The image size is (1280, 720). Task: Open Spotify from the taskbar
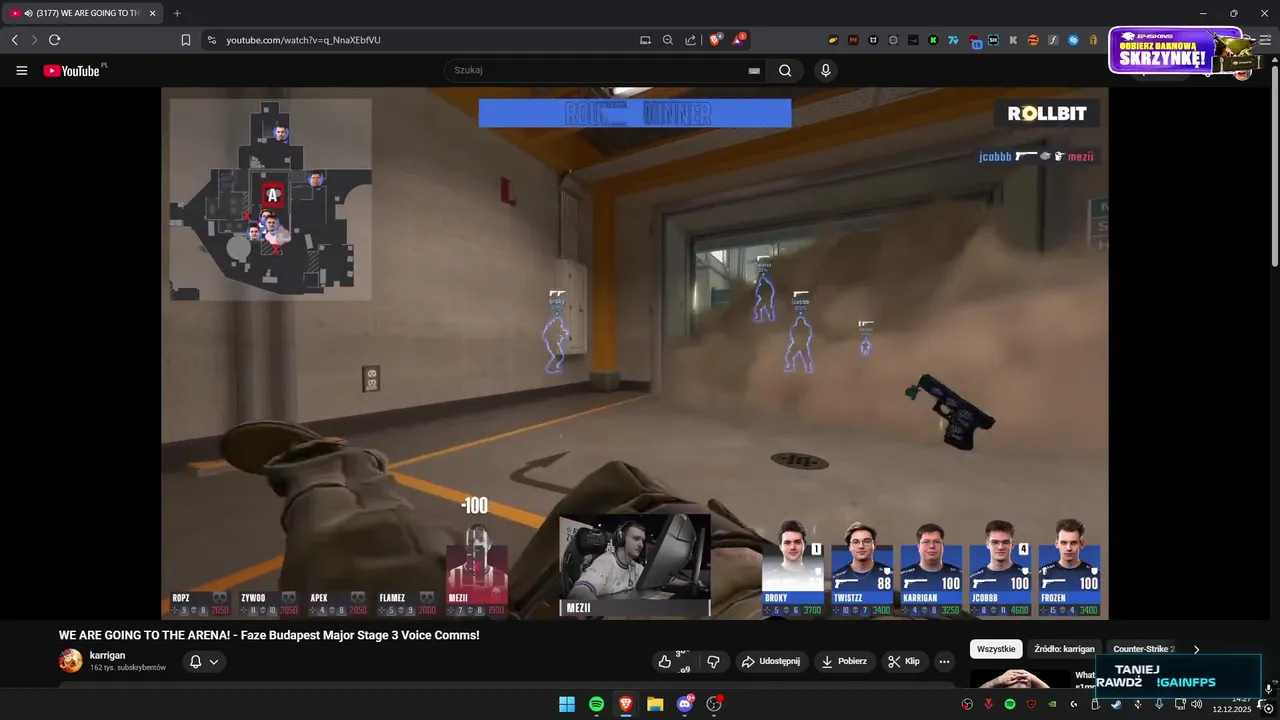point(596,704)
